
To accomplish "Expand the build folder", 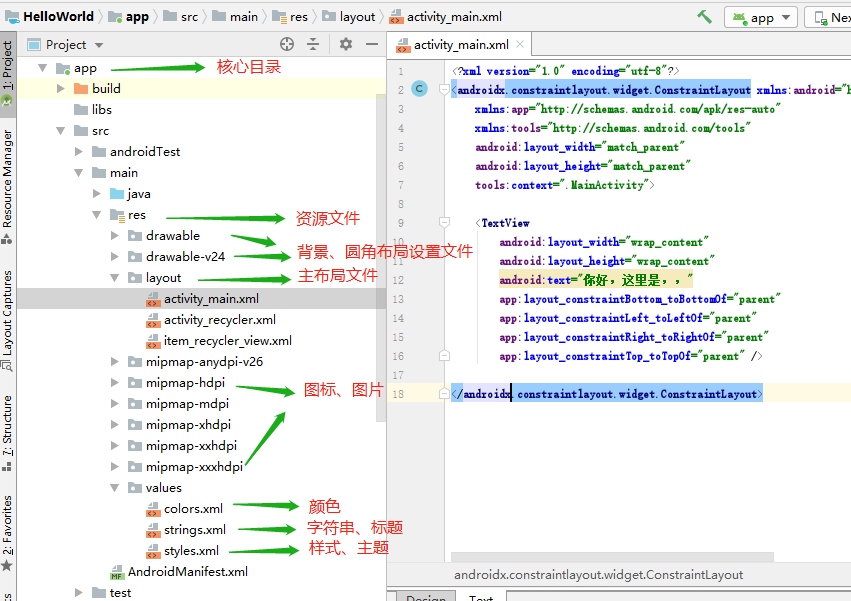I will tap(60, 88).
